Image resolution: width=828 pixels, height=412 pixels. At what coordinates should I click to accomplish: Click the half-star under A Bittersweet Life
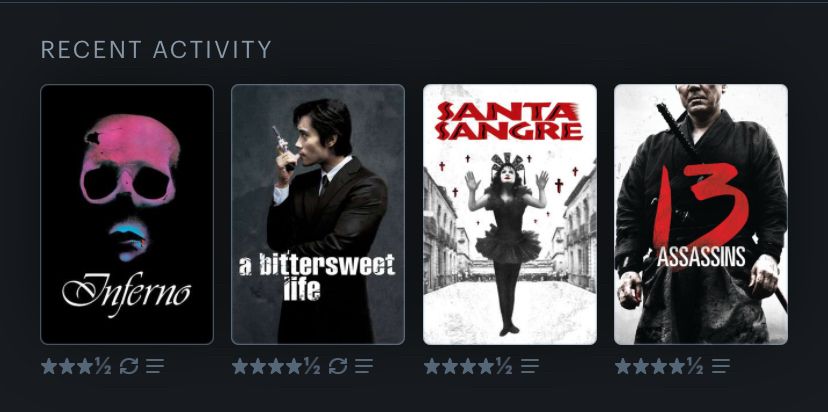(312, 366)
